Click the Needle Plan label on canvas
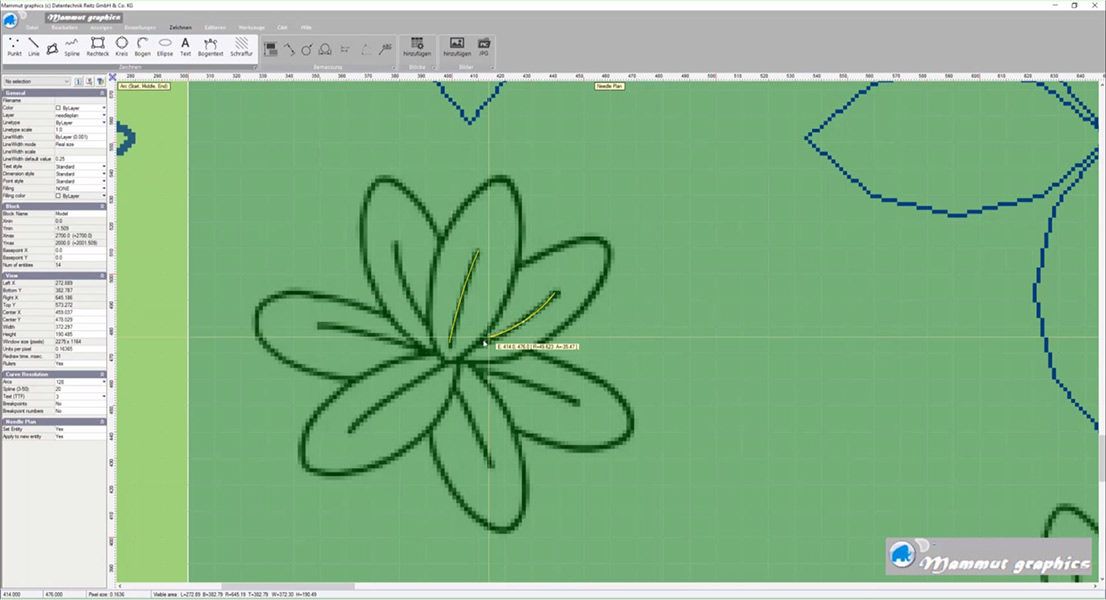This screenshot has width=1106, height=600. coord(609,86)
